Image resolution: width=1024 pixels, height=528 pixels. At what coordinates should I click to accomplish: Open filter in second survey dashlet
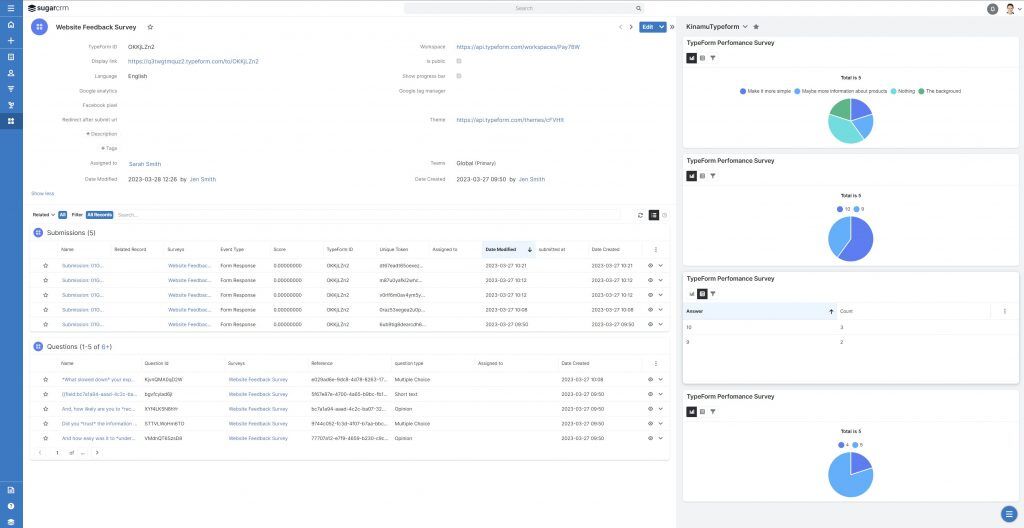(713, 176)
